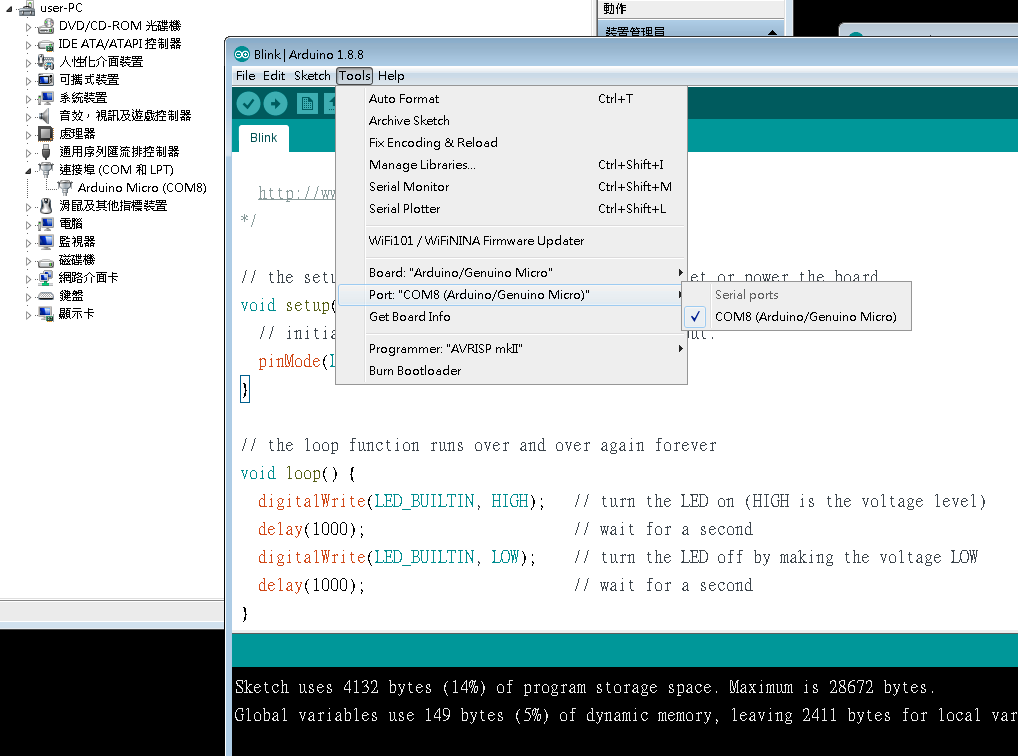Launch Serial Plotter from Tools menu

512,209
